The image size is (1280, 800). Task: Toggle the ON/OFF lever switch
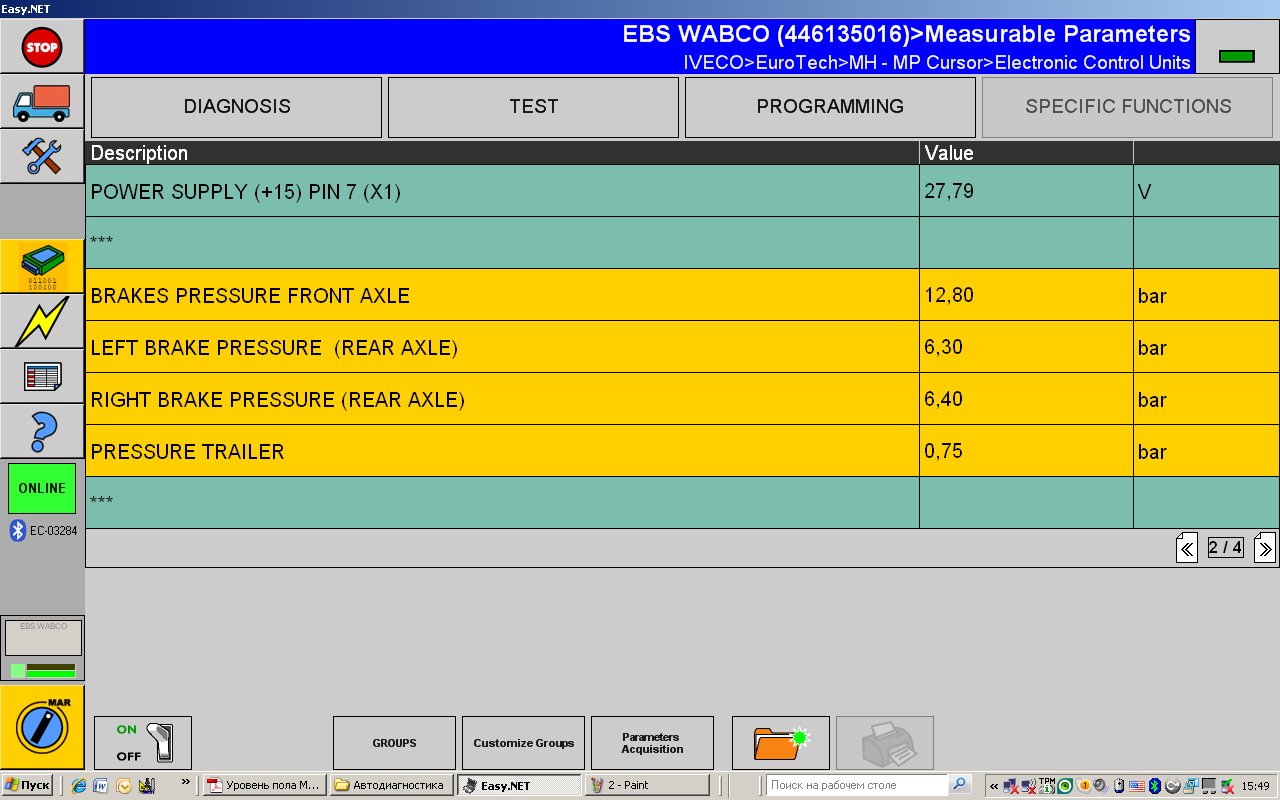coord(143,743)
